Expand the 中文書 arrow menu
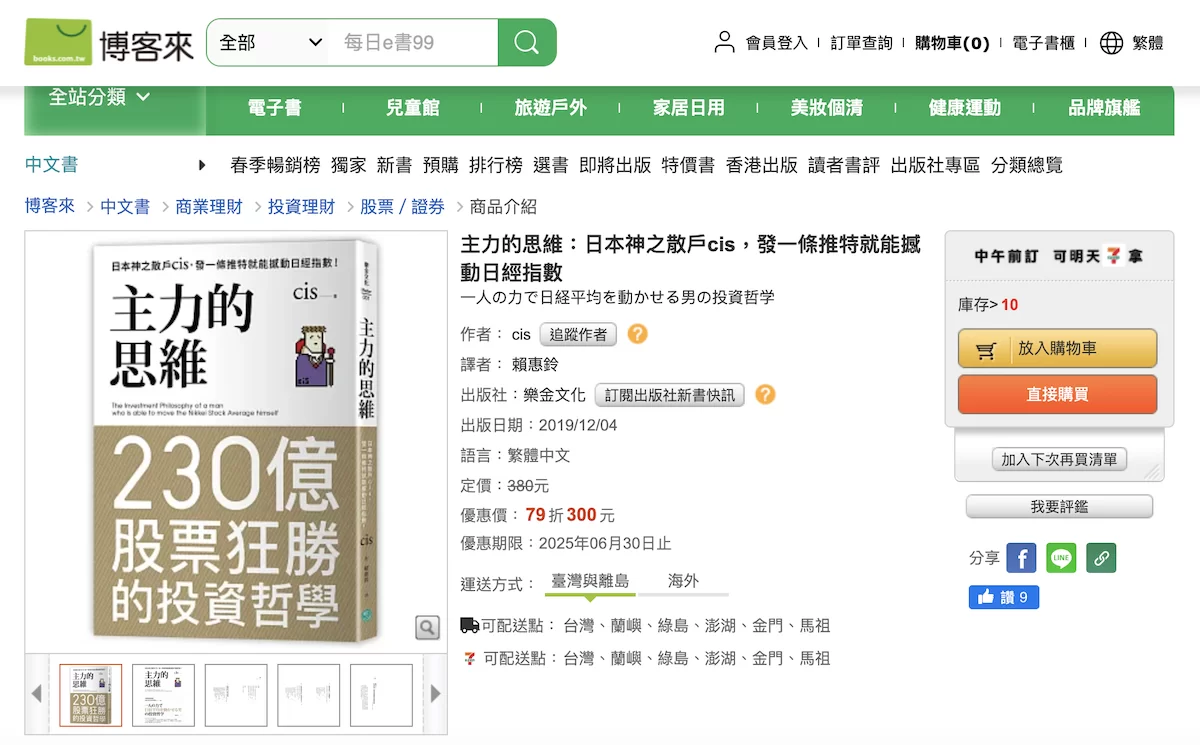The width and height of the screenshot is (1200, 745). [x=202, y=165]
